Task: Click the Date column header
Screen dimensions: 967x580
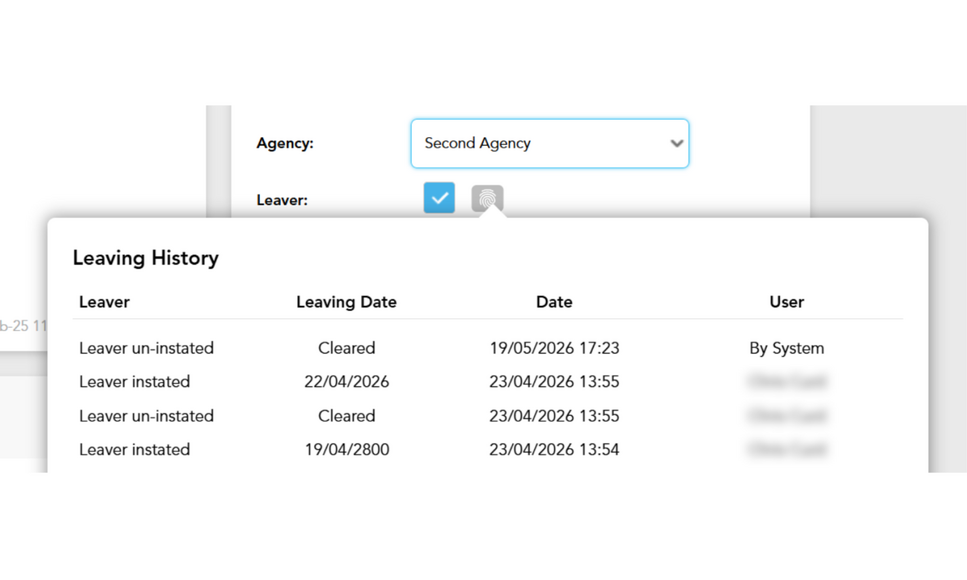Action: pyautogui.click(x=554, y=302)
